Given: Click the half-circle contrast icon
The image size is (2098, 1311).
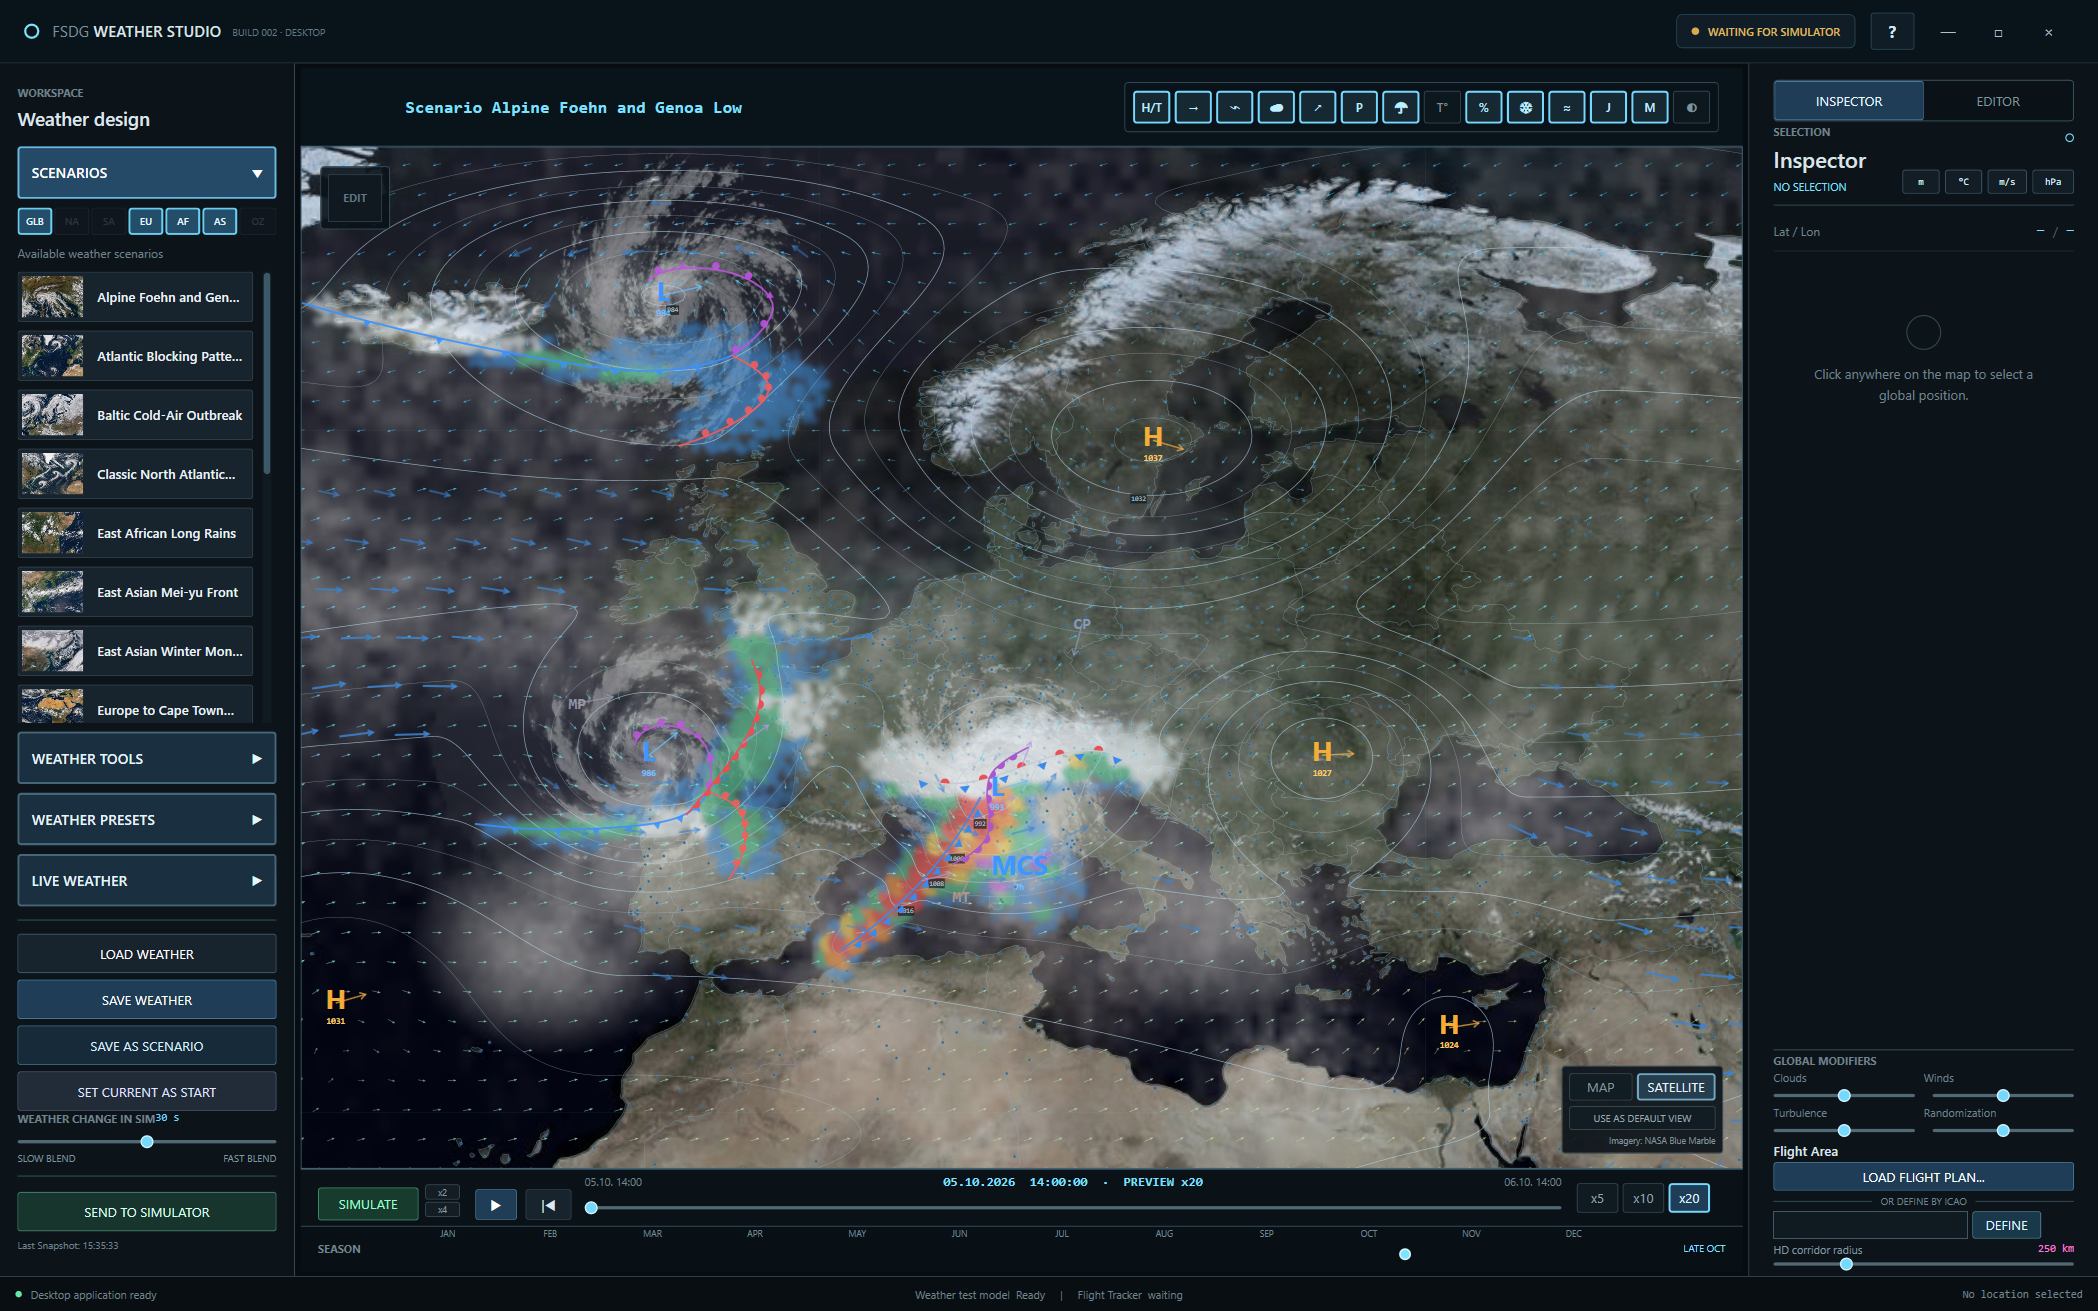Looking at the screenshot, I should point(1692,108).
